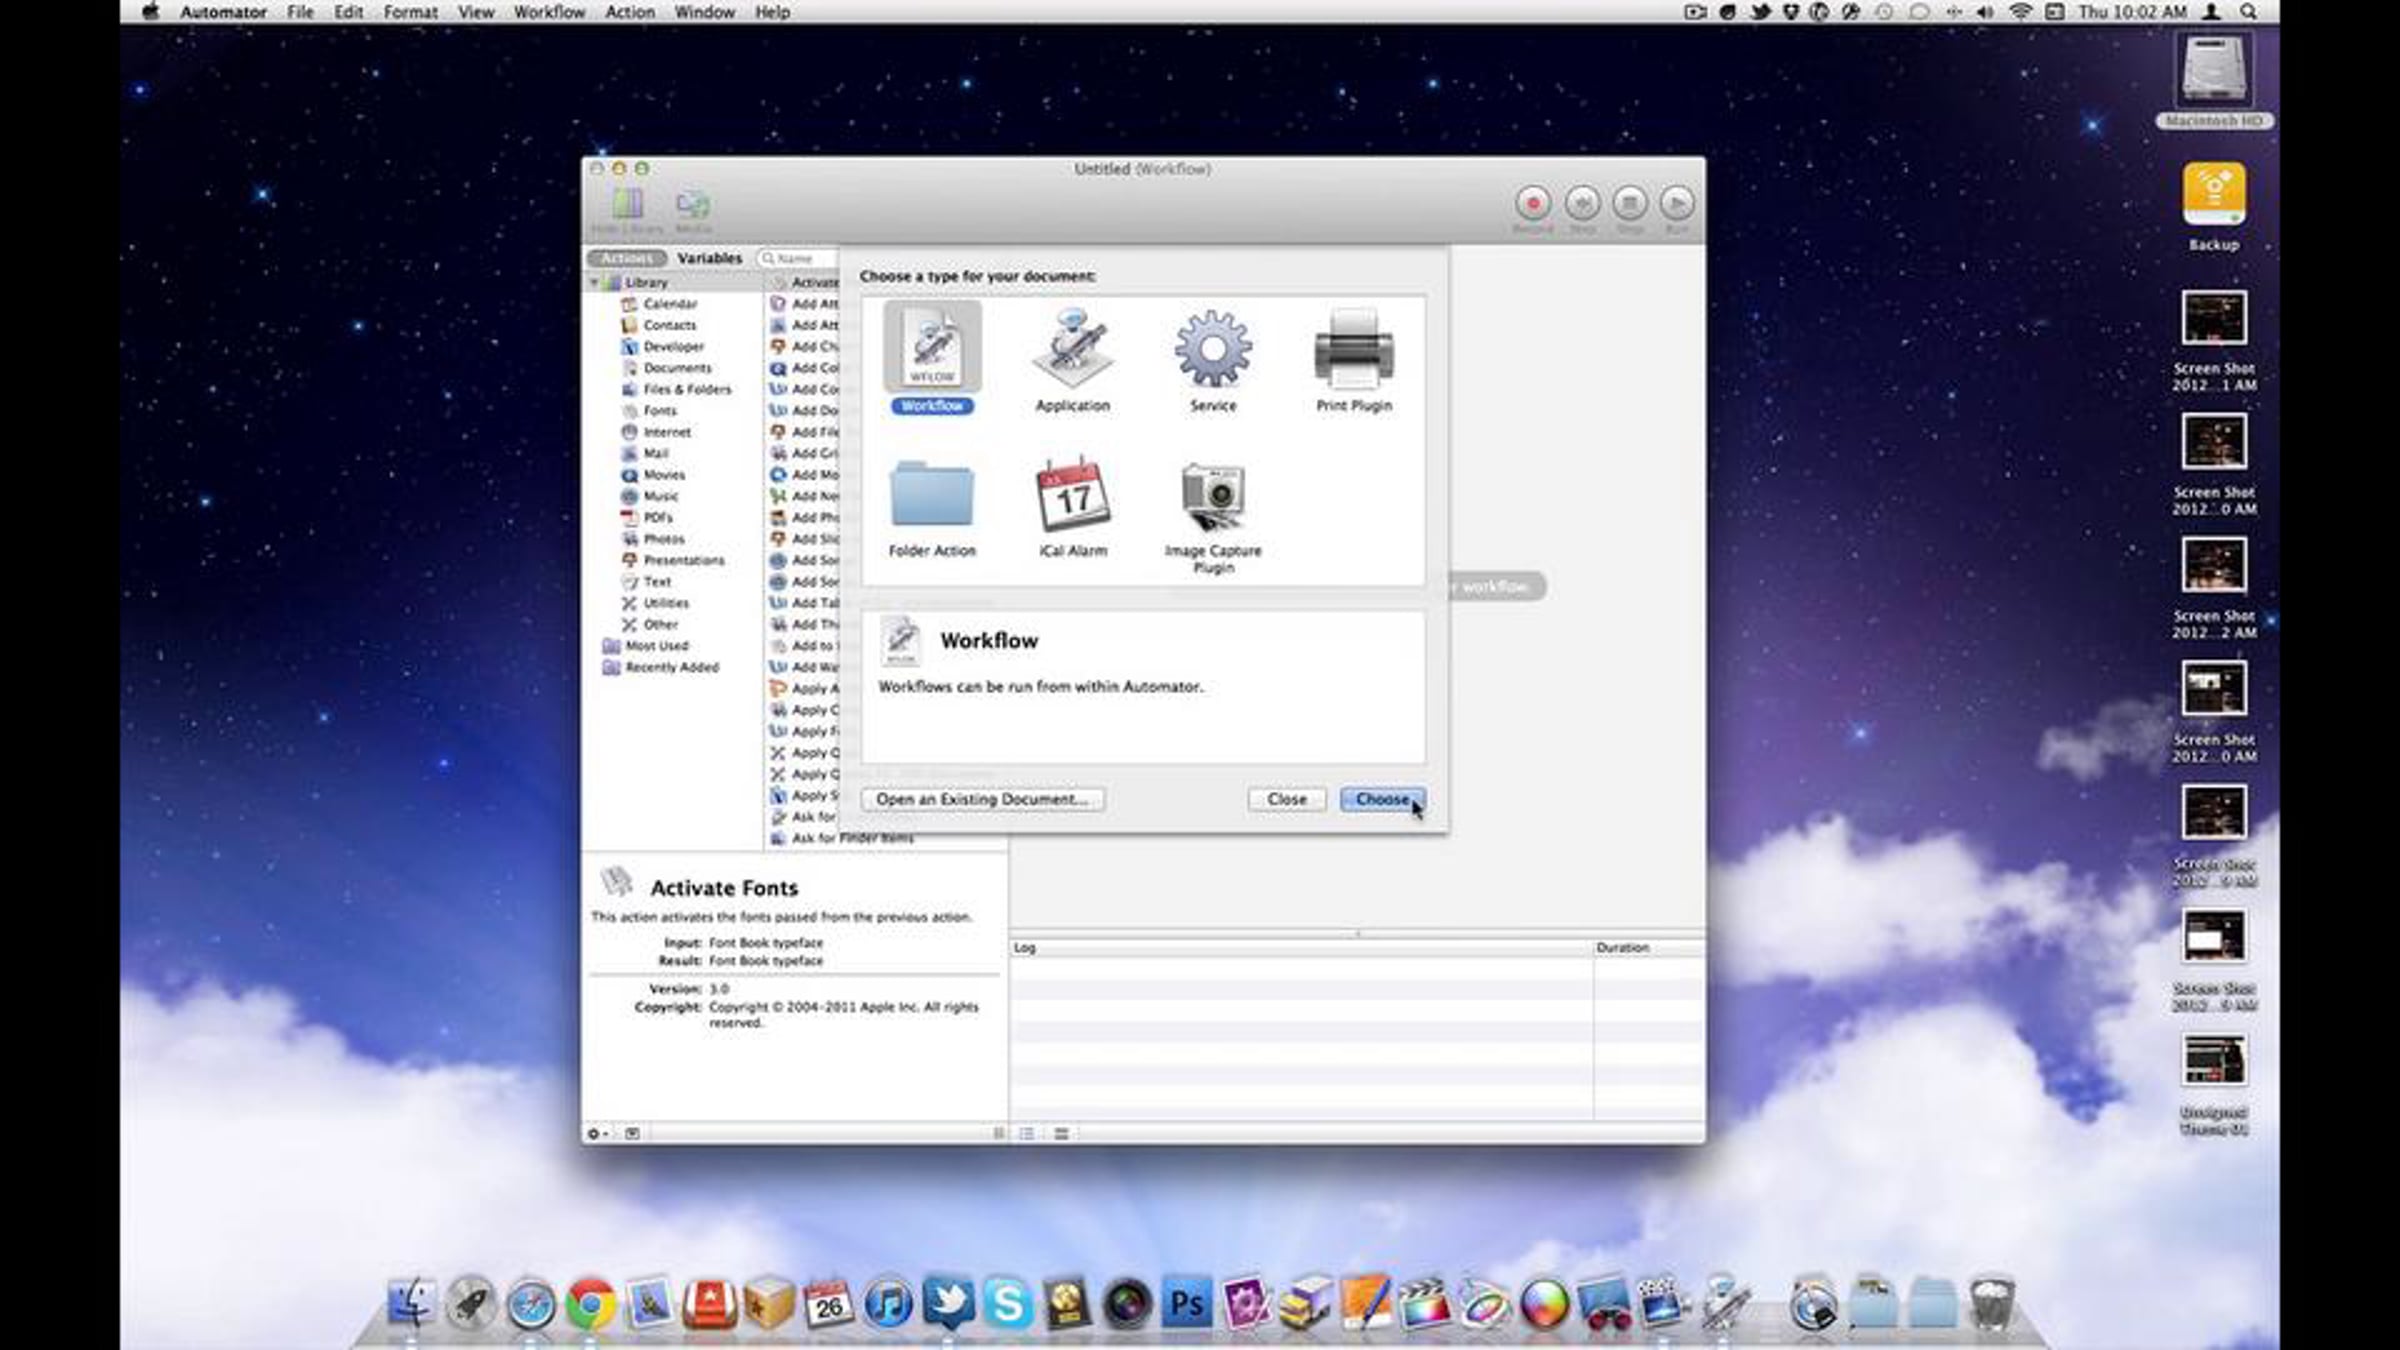Select the Folder Action icon
The width and height of the screenshot is (2400, 1350).
point(932,495)
